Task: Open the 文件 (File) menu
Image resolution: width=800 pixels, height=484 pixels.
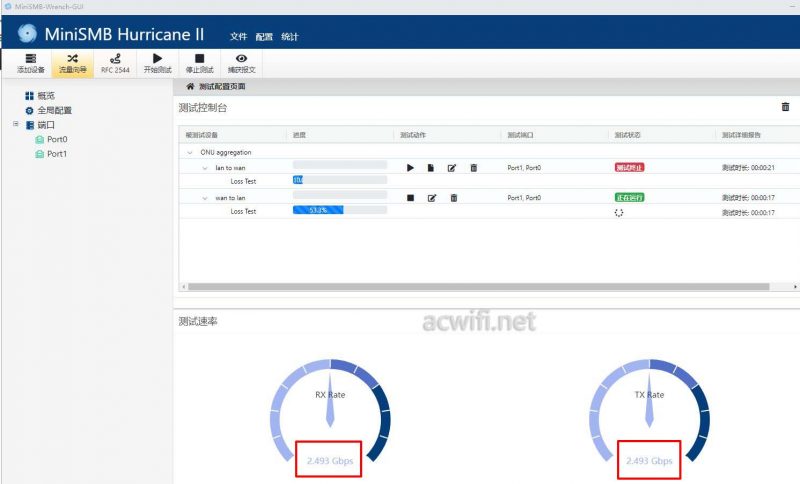Action: (238, 37)
